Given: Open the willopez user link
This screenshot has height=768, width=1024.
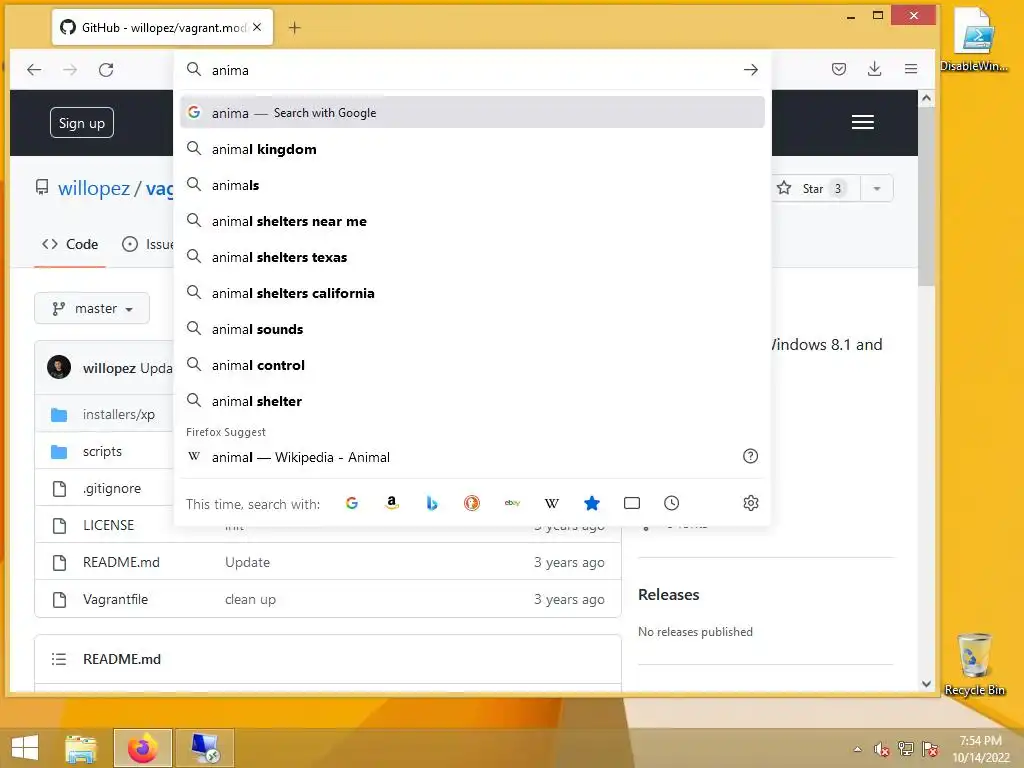Looking at the screenshot, I should 94,188.
